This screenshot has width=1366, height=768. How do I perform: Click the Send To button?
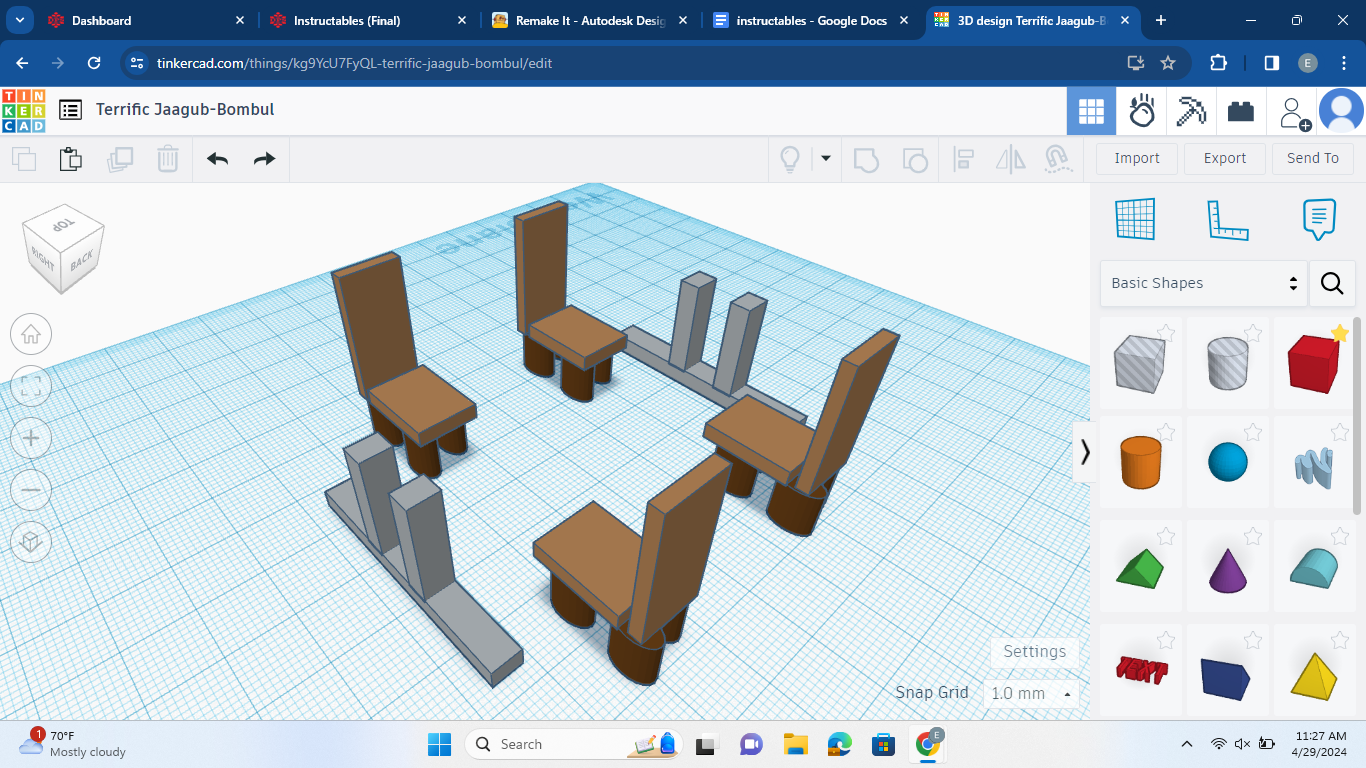point(1313,158)
